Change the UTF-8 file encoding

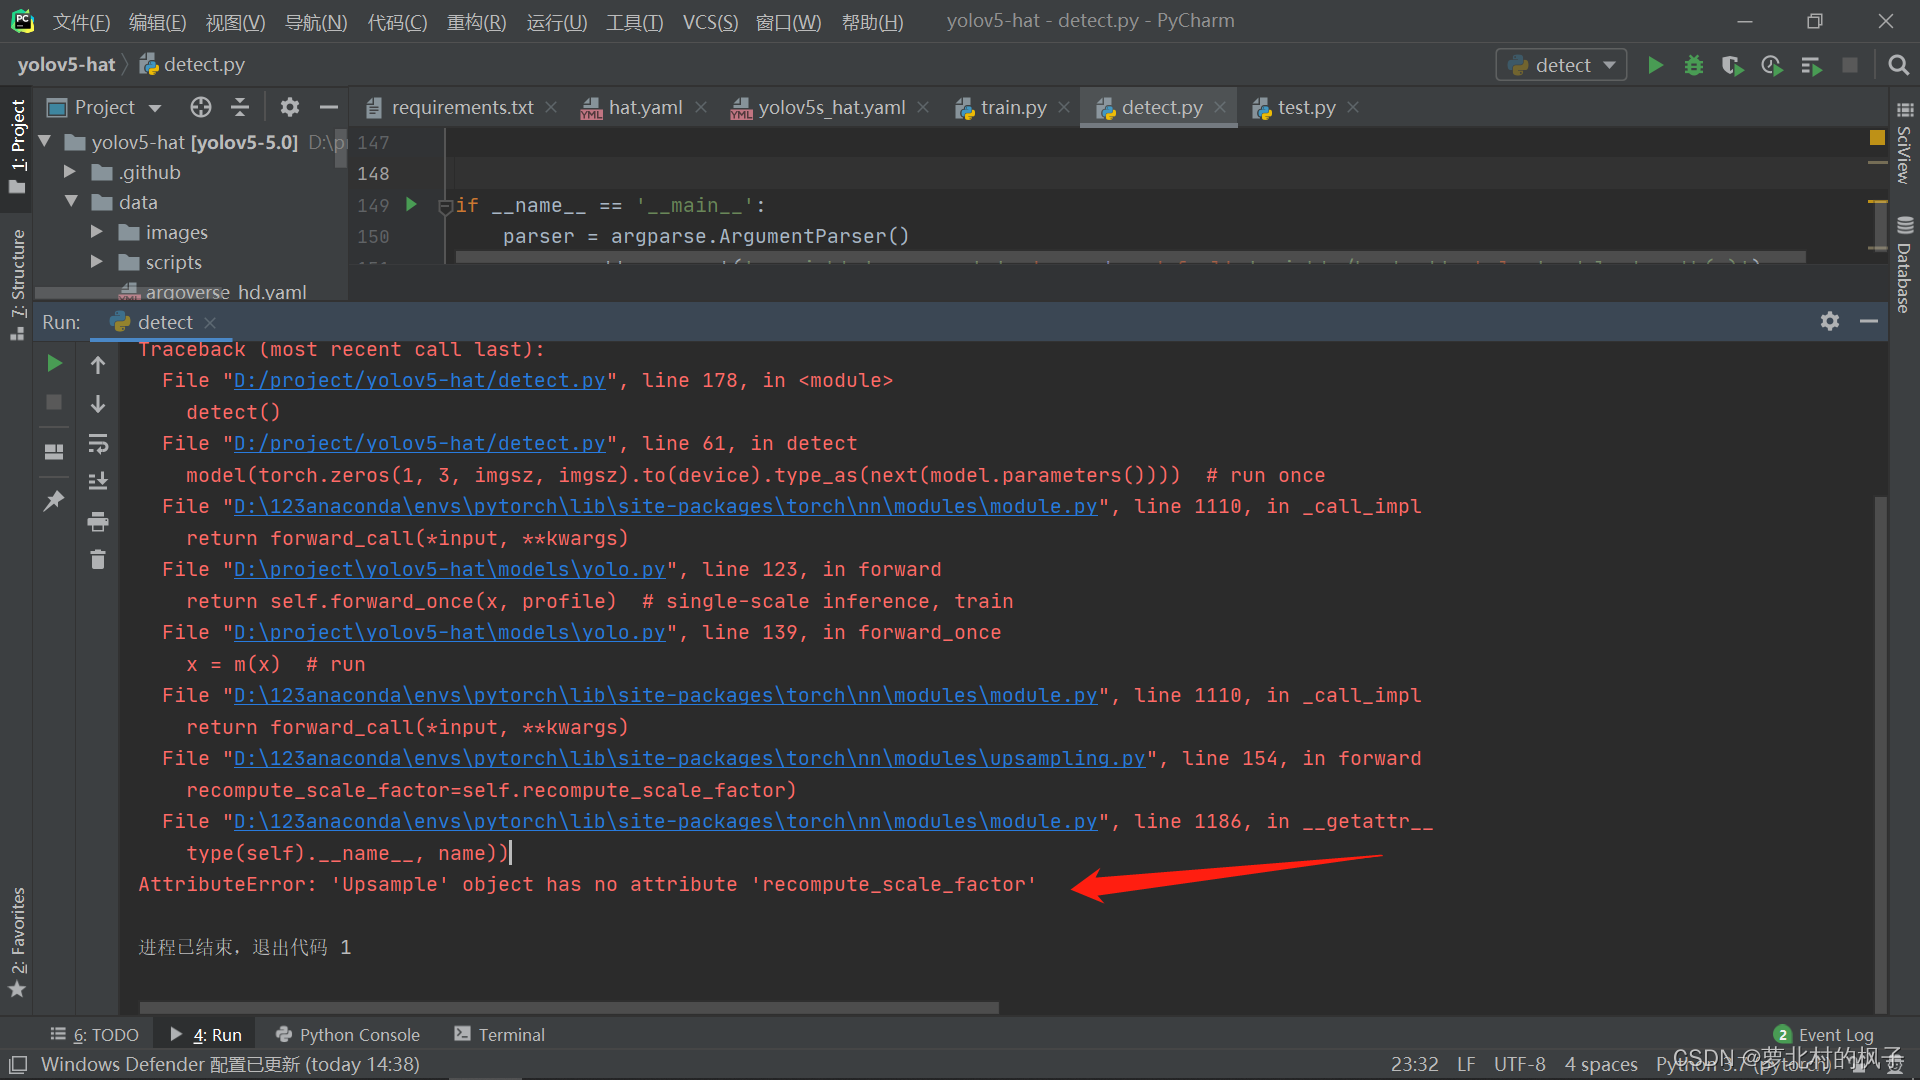pyautogui.click(x=1519, y=1064)
